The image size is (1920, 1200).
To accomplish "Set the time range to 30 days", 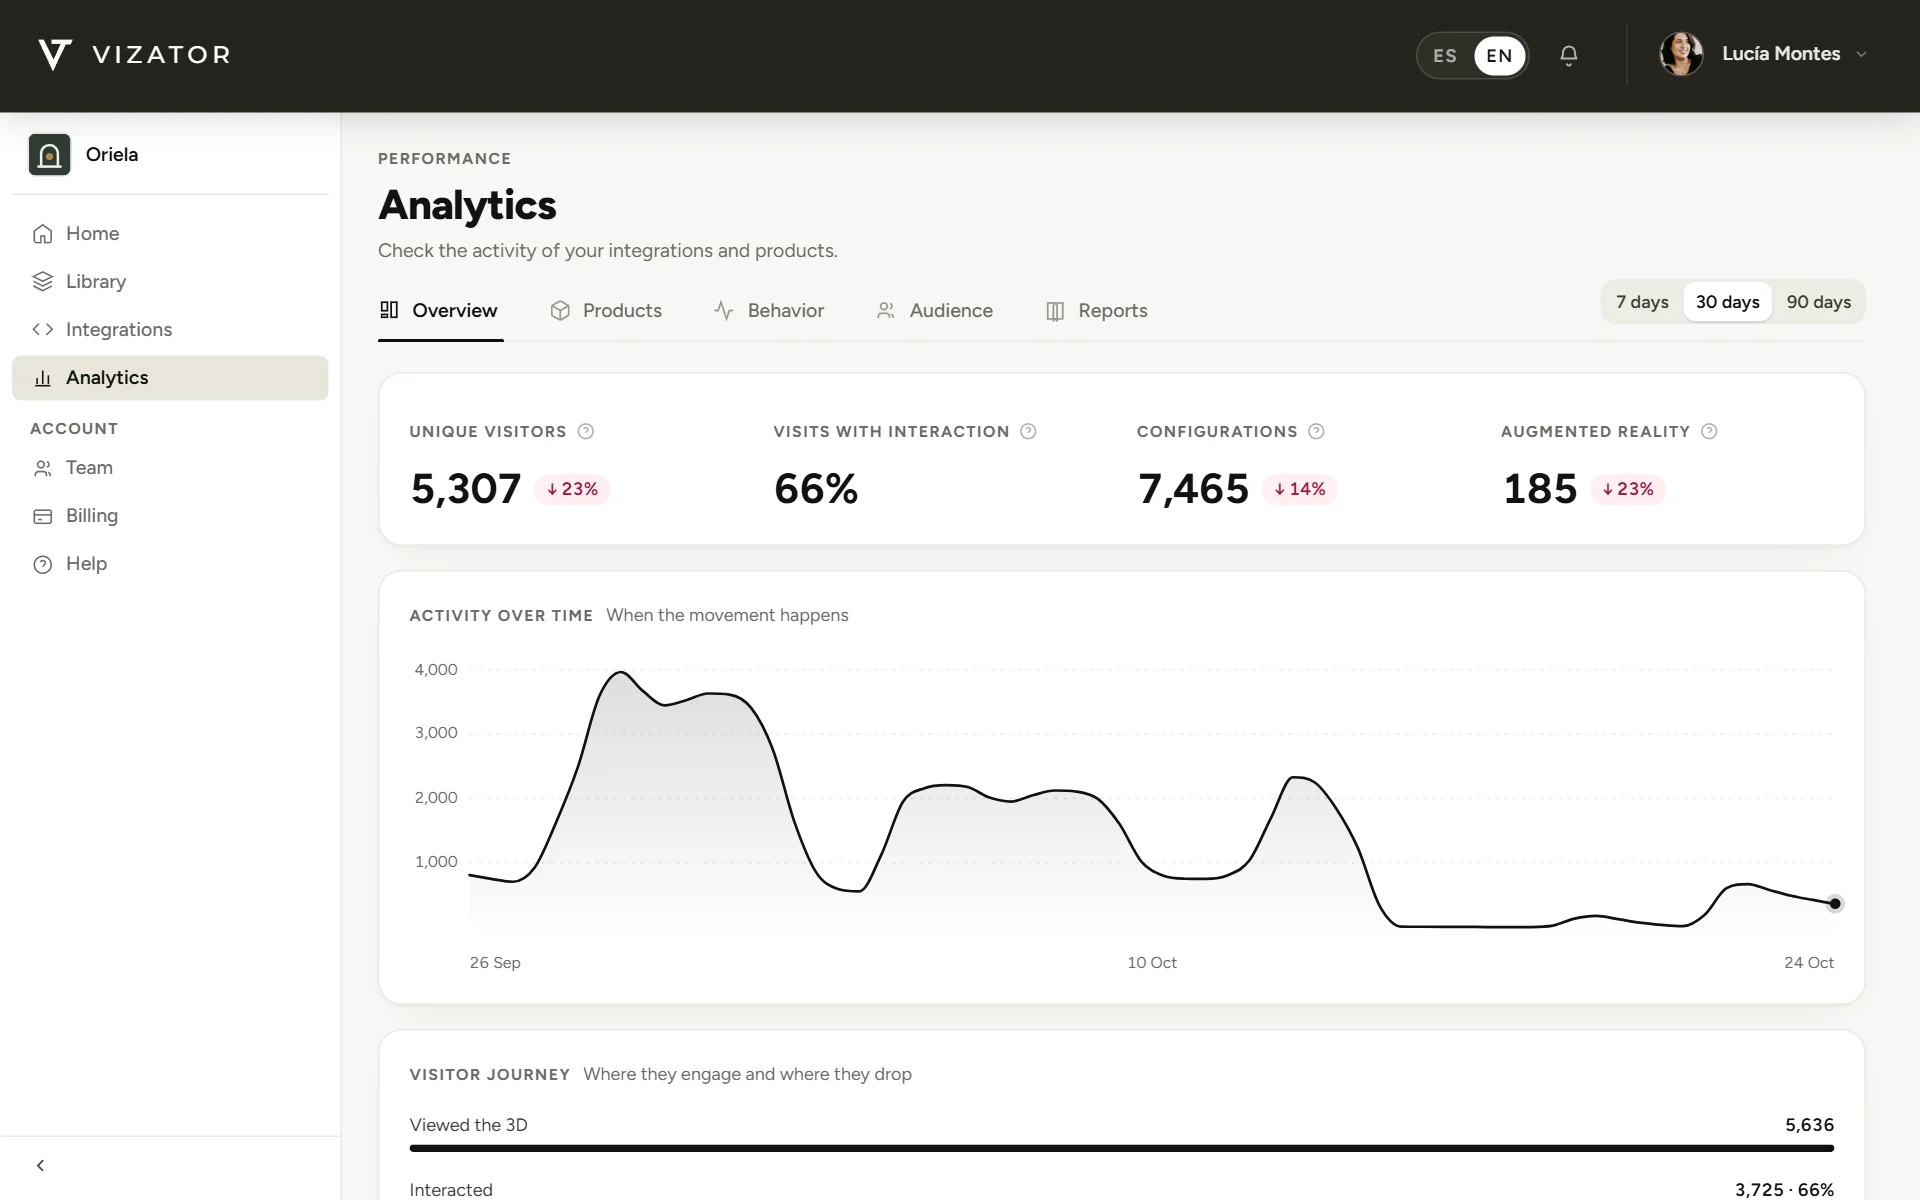I will coord(1727,302).
